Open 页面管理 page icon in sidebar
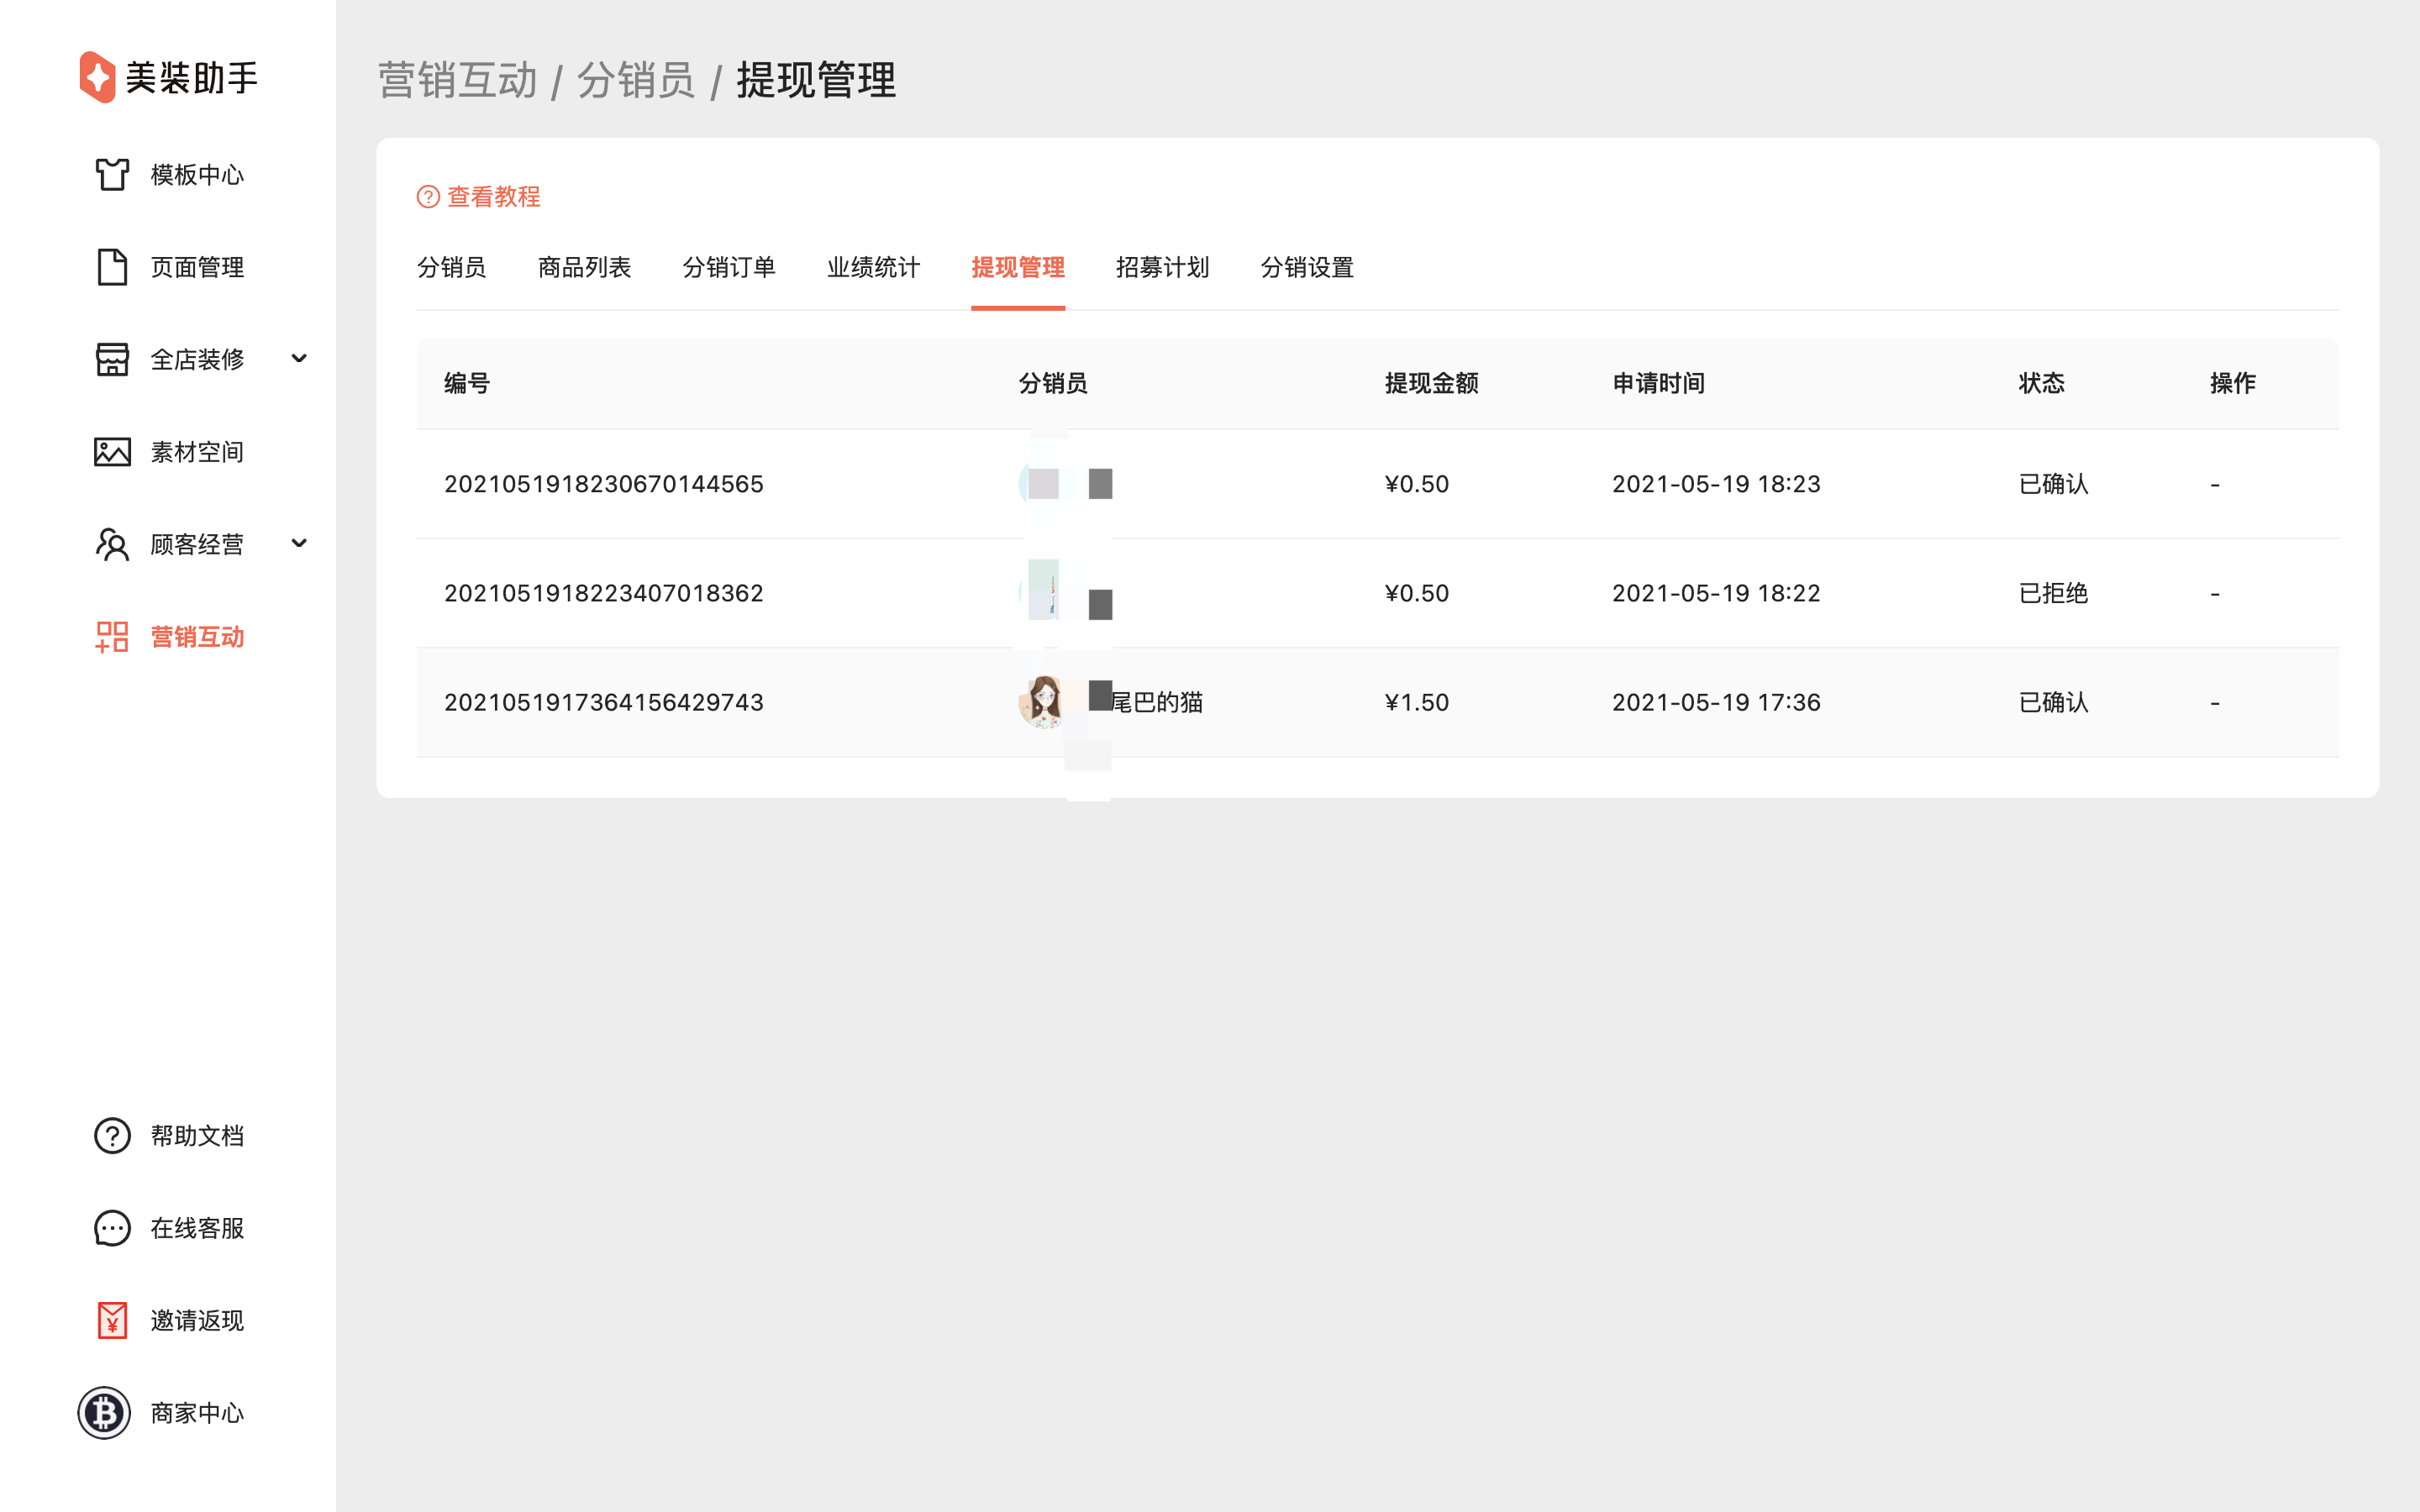2420x1512 pixels. click(x=112, y=267)
